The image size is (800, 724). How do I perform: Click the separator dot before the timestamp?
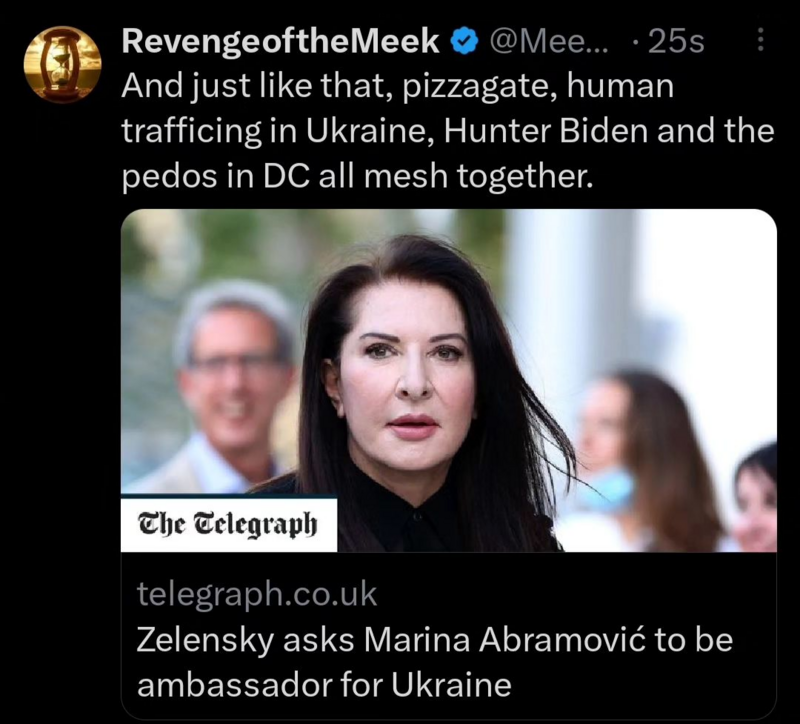tap(637, 41)
